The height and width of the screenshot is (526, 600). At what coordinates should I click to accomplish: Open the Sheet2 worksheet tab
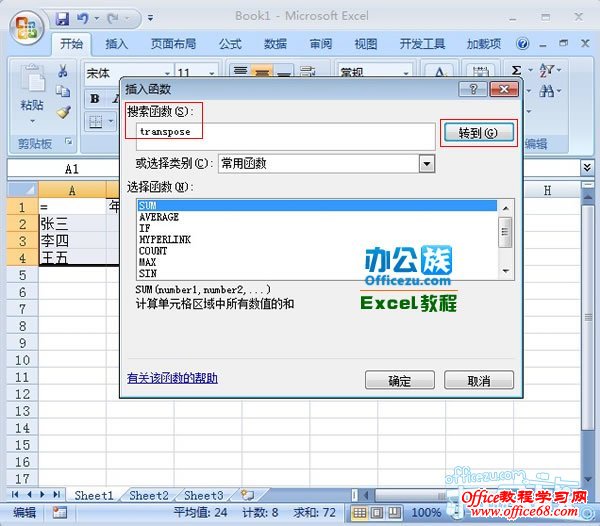(149, 495)
